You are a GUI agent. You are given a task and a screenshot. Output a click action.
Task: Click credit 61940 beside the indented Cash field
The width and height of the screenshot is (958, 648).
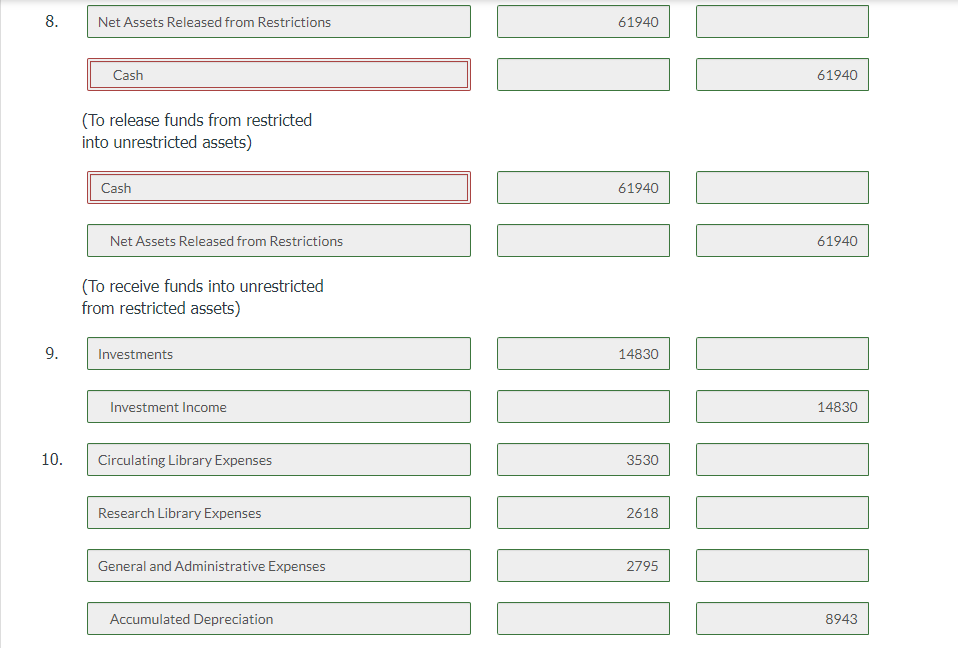[x=782, y=75]
